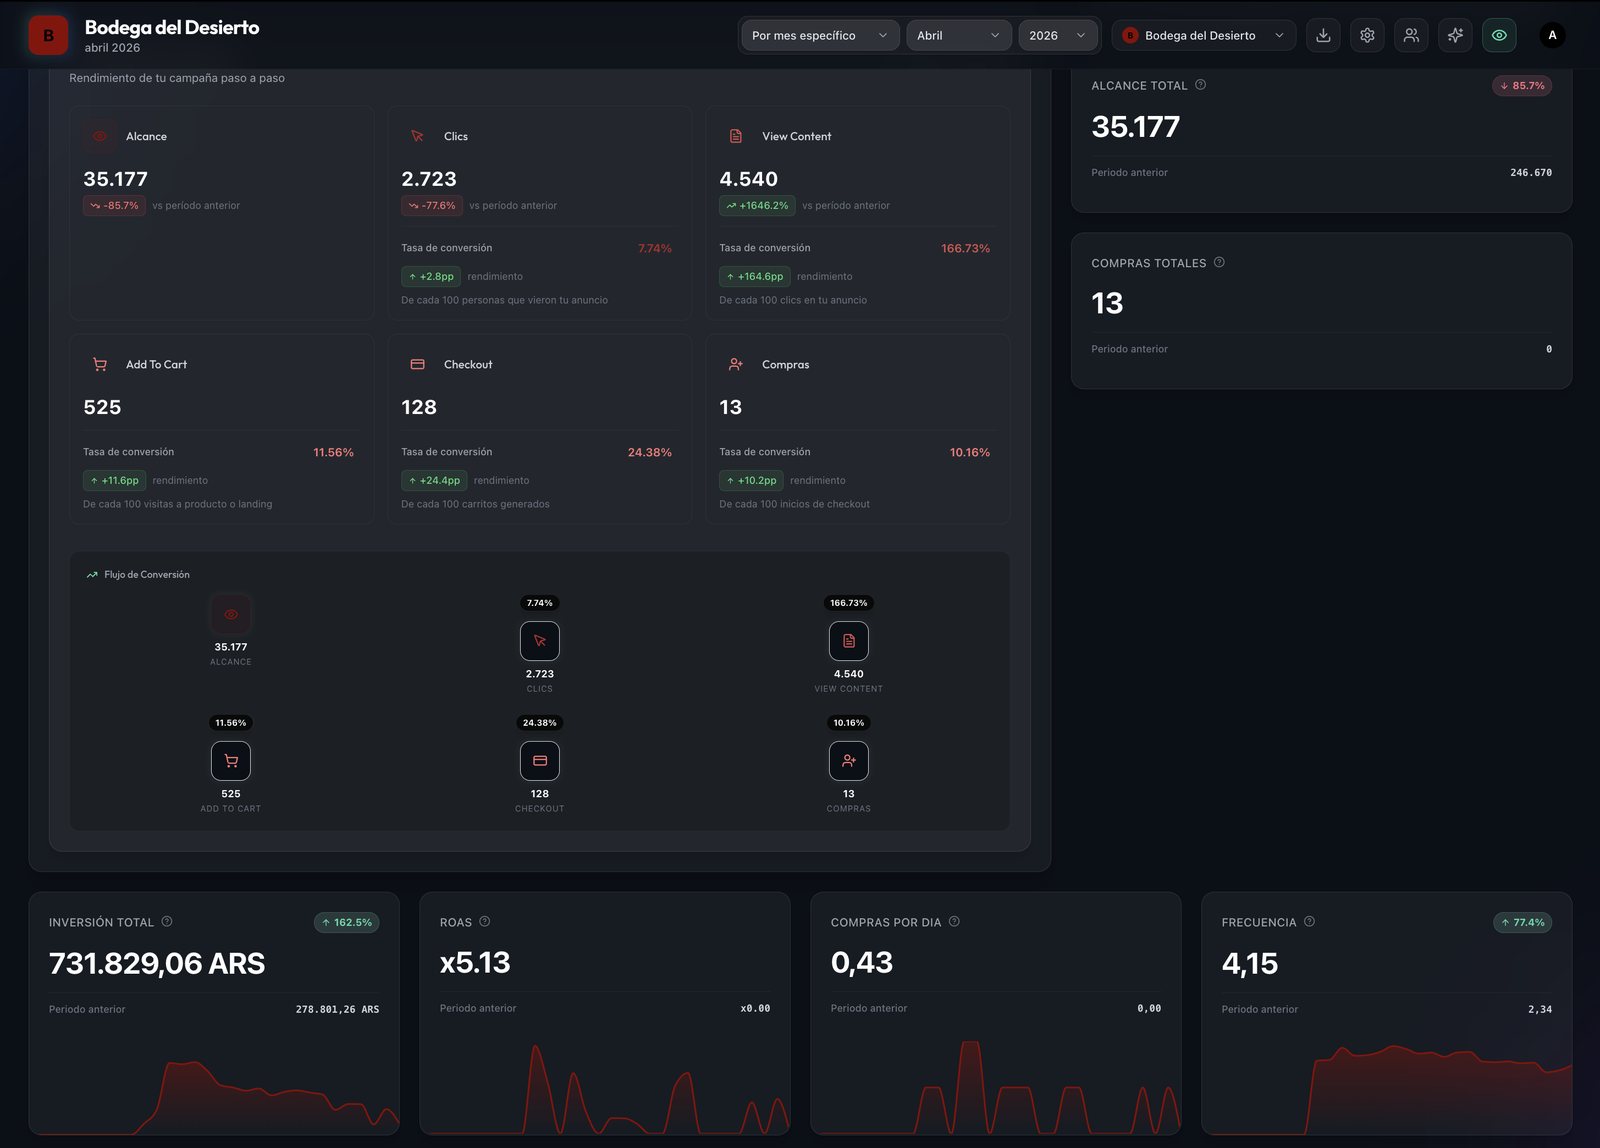
Task: Click flow user-plus icon above 13 COMPRAS
Action: tap(849, 761)
